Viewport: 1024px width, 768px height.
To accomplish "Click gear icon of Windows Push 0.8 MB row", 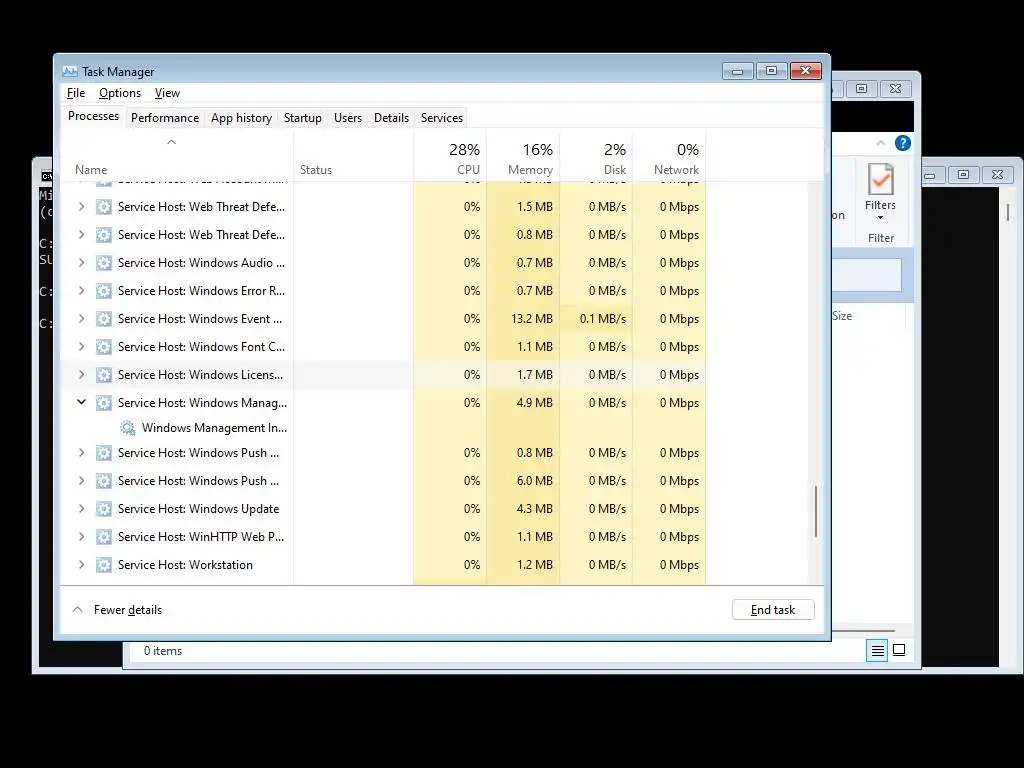I will click(x=104, y=453).
